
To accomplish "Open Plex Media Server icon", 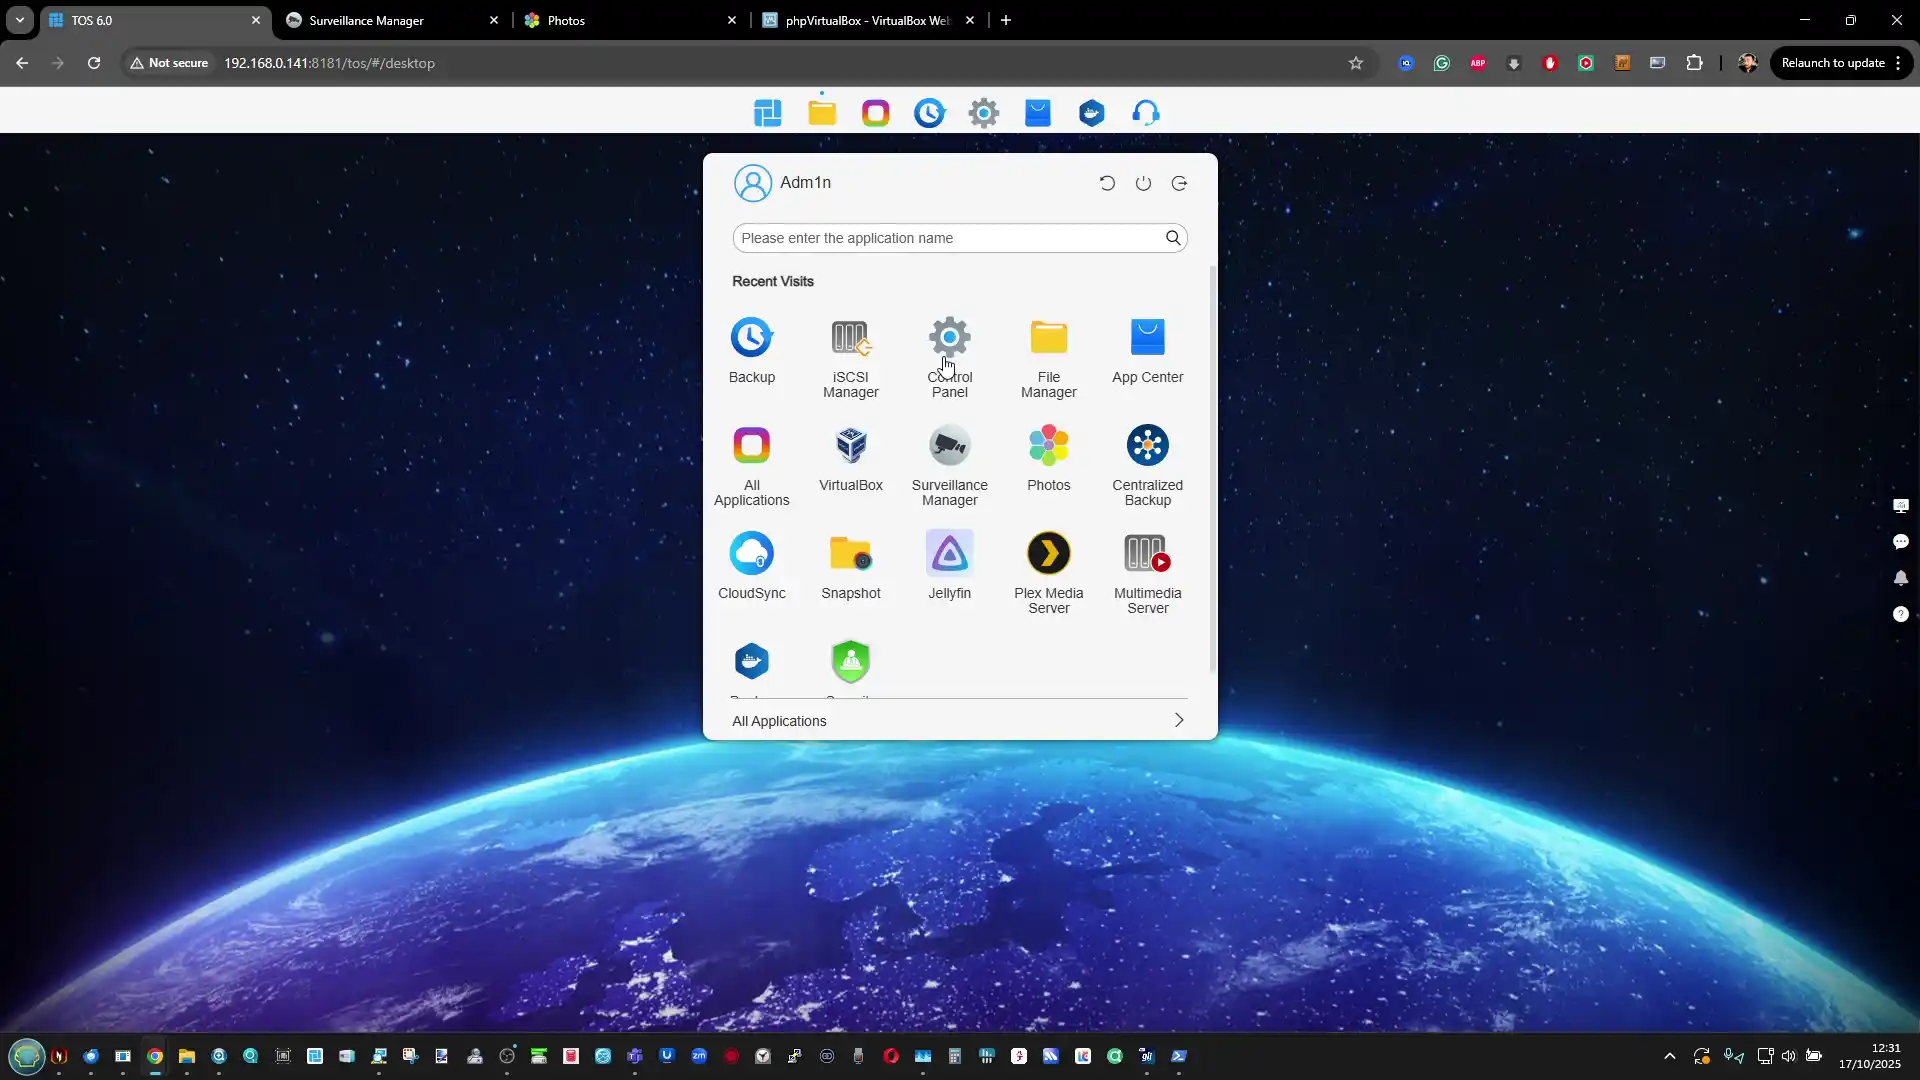I will [1048, 554].
